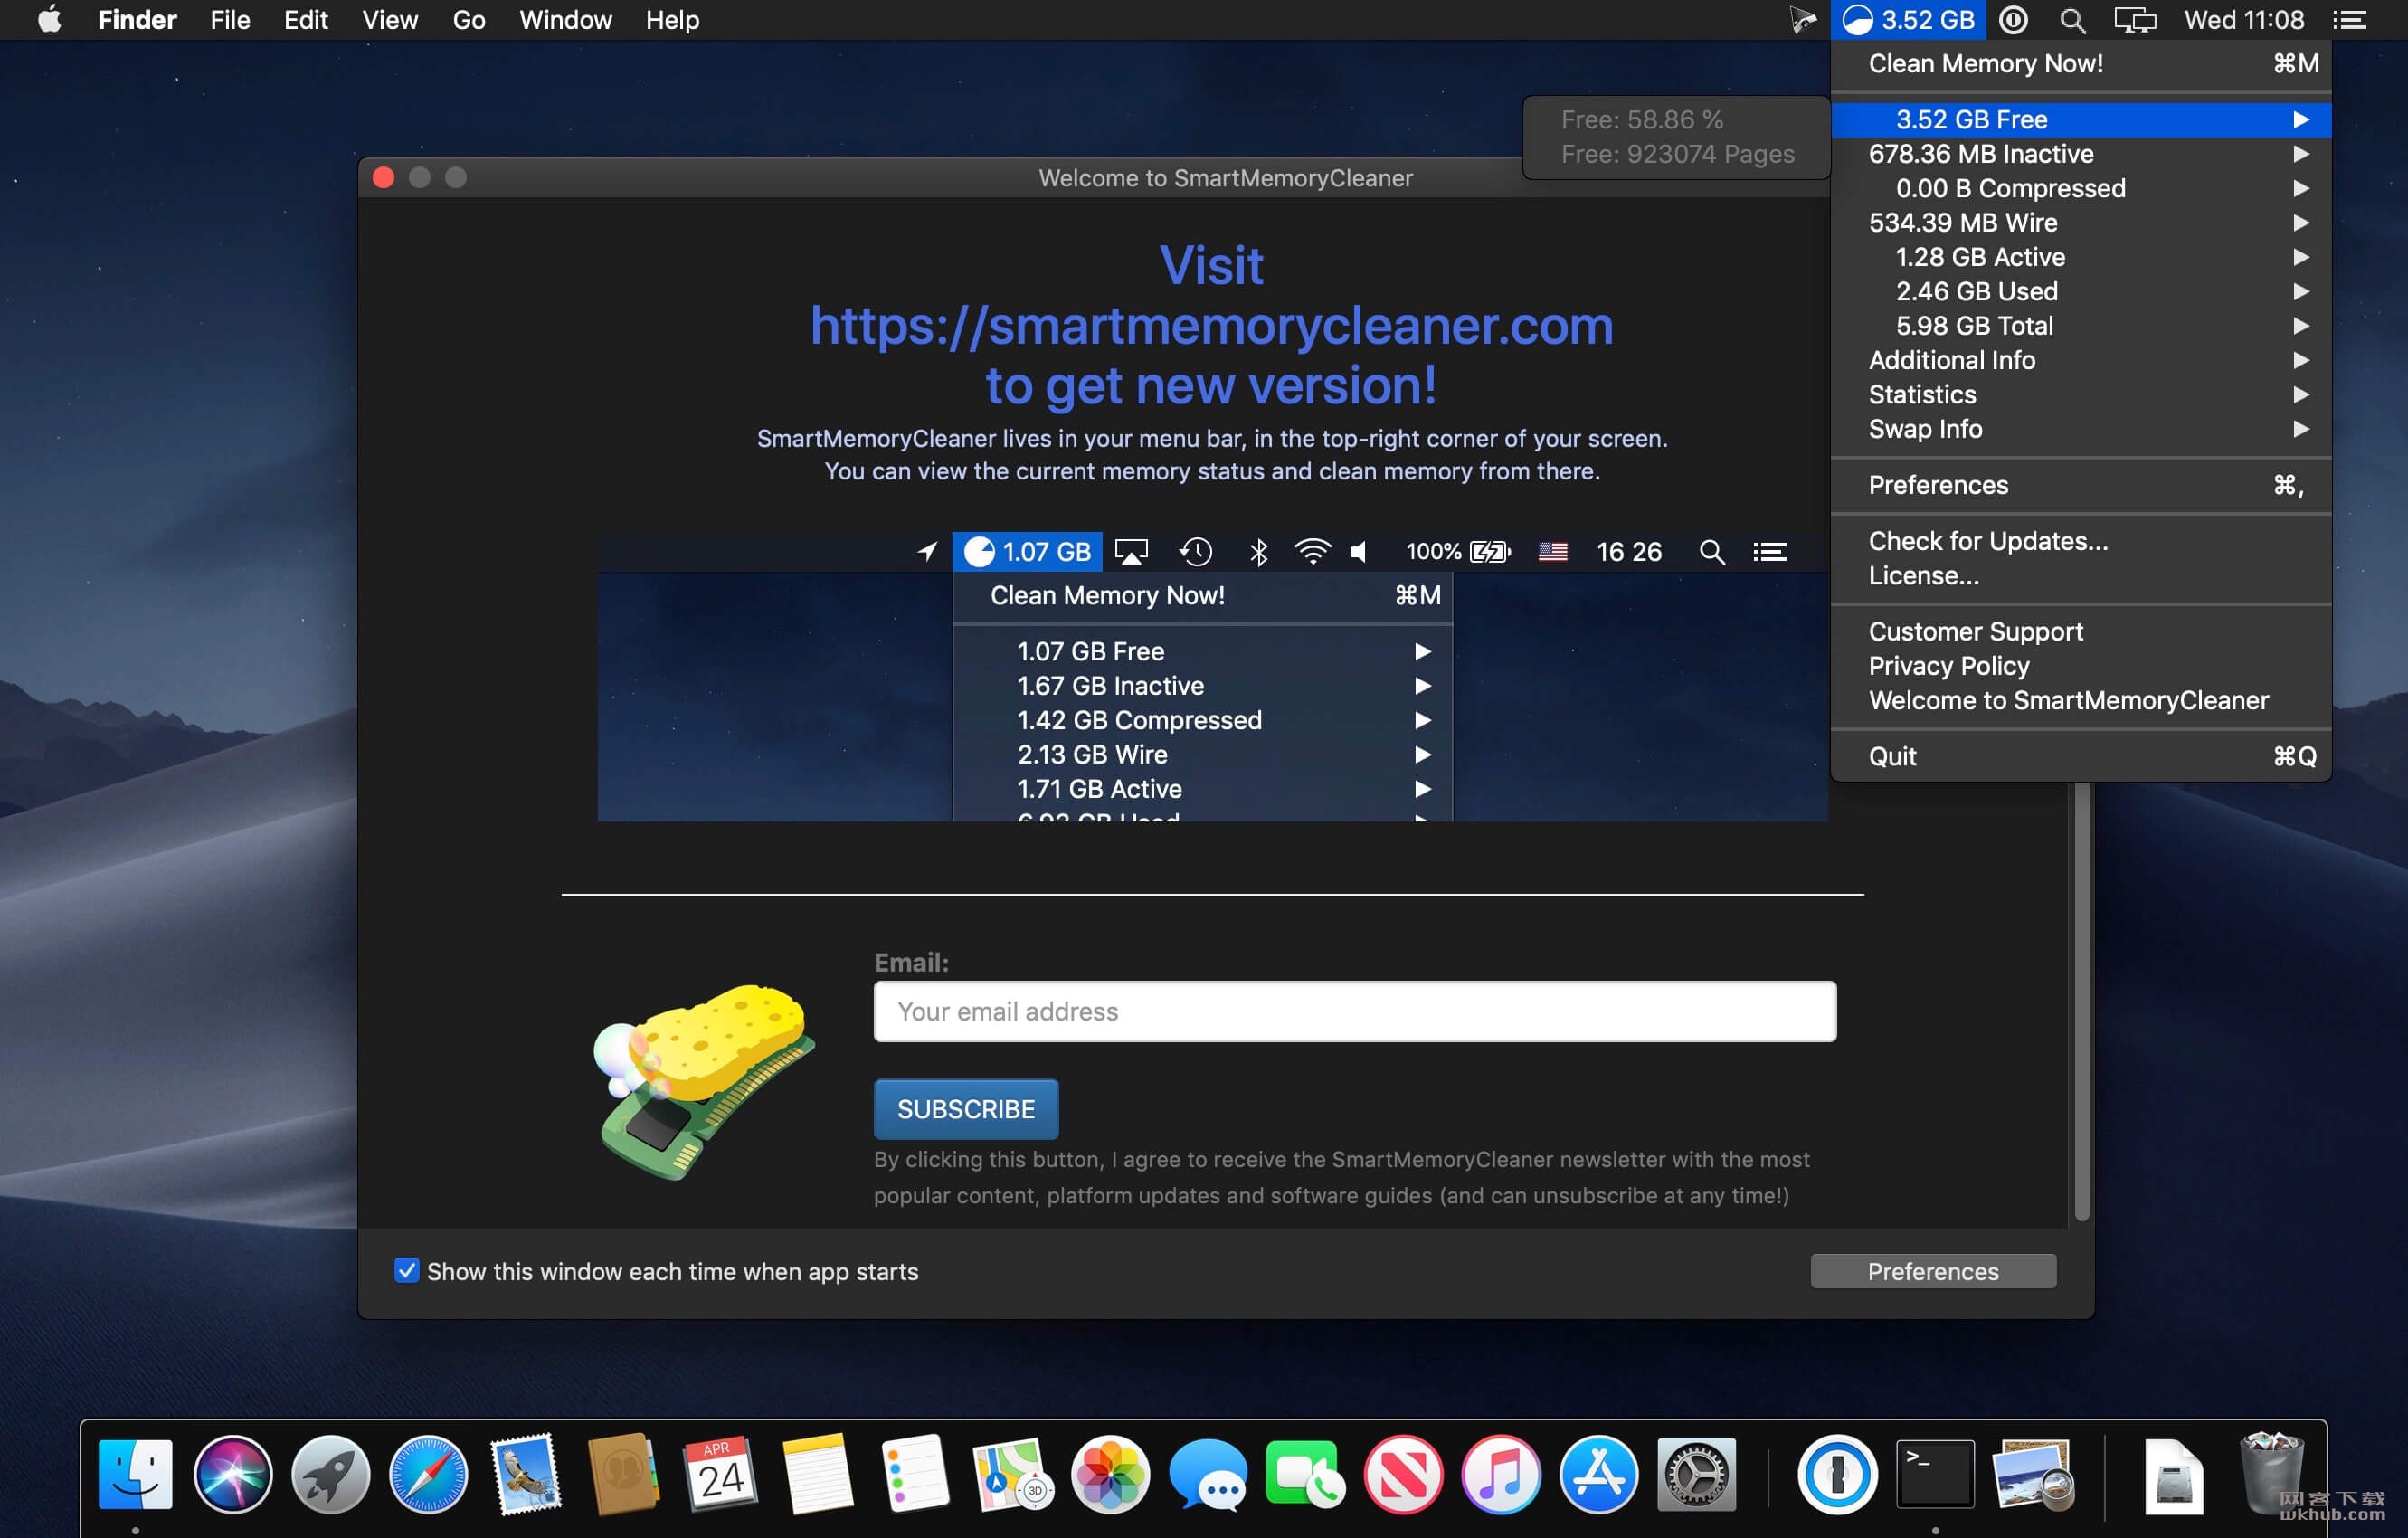Screen dimensions: 2408x1538
Task: Expand 1.28 GB Active submenu
Action: (2081, 257)
